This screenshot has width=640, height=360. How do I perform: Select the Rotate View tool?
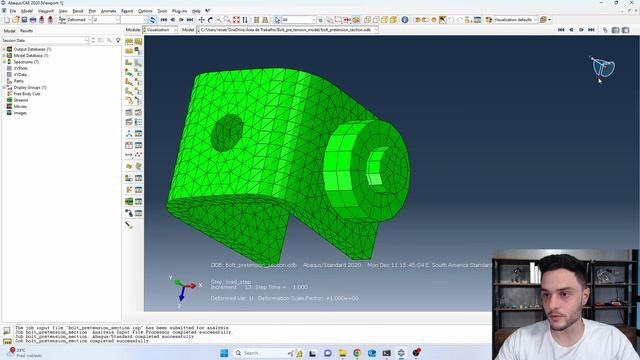(x=210, y=20)
